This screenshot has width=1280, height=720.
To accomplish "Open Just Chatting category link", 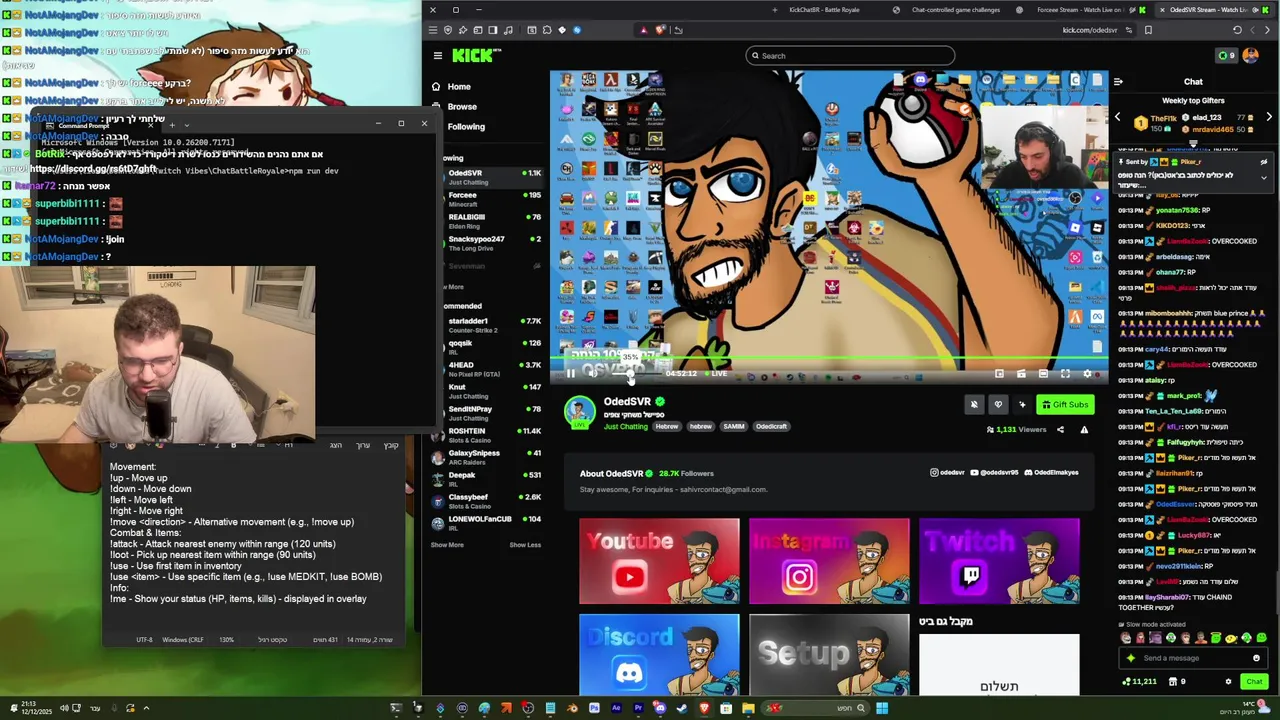I will click(x=626, y=426).
